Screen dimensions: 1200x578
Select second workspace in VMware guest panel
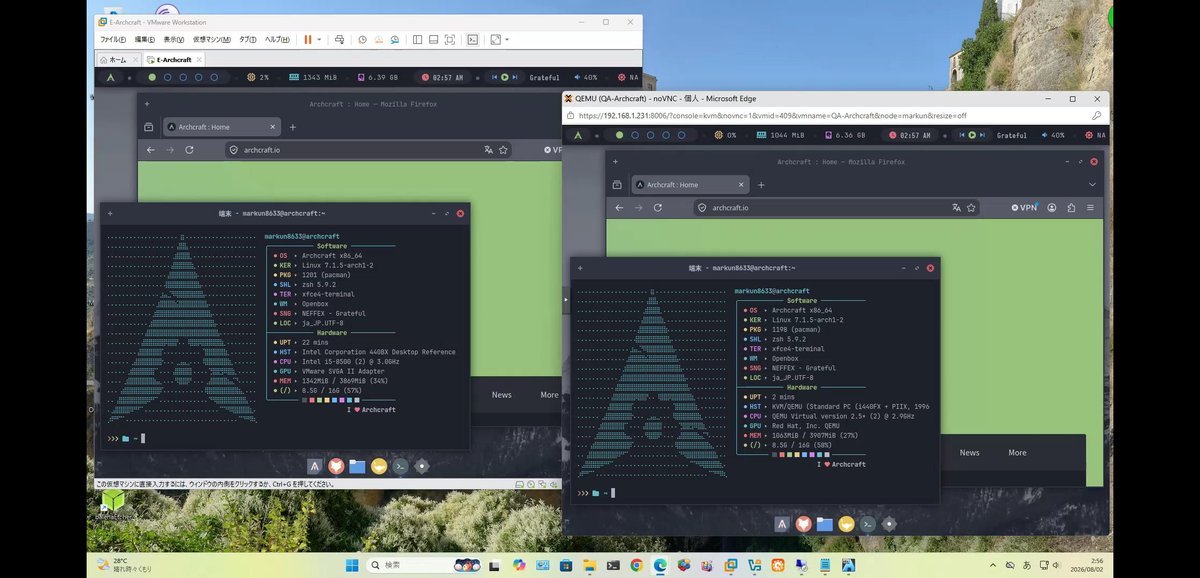click(x=168, y=77)
